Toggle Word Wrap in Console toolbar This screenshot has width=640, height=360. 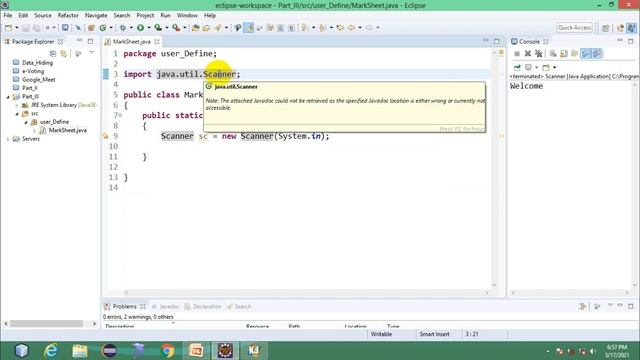[x=575, y=53]
